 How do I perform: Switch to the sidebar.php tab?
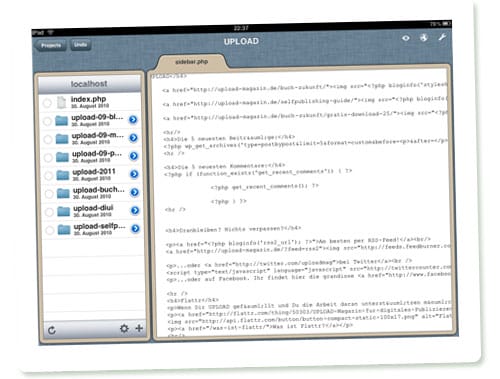click(x=192, y=62)
